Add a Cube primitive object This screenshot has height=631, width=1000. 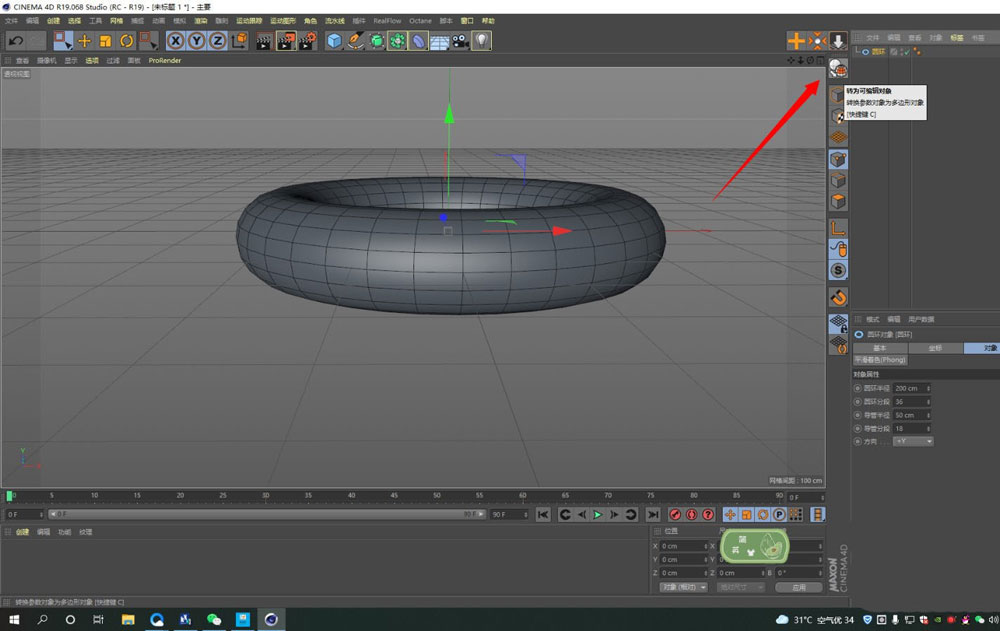[x=334, y=40]
